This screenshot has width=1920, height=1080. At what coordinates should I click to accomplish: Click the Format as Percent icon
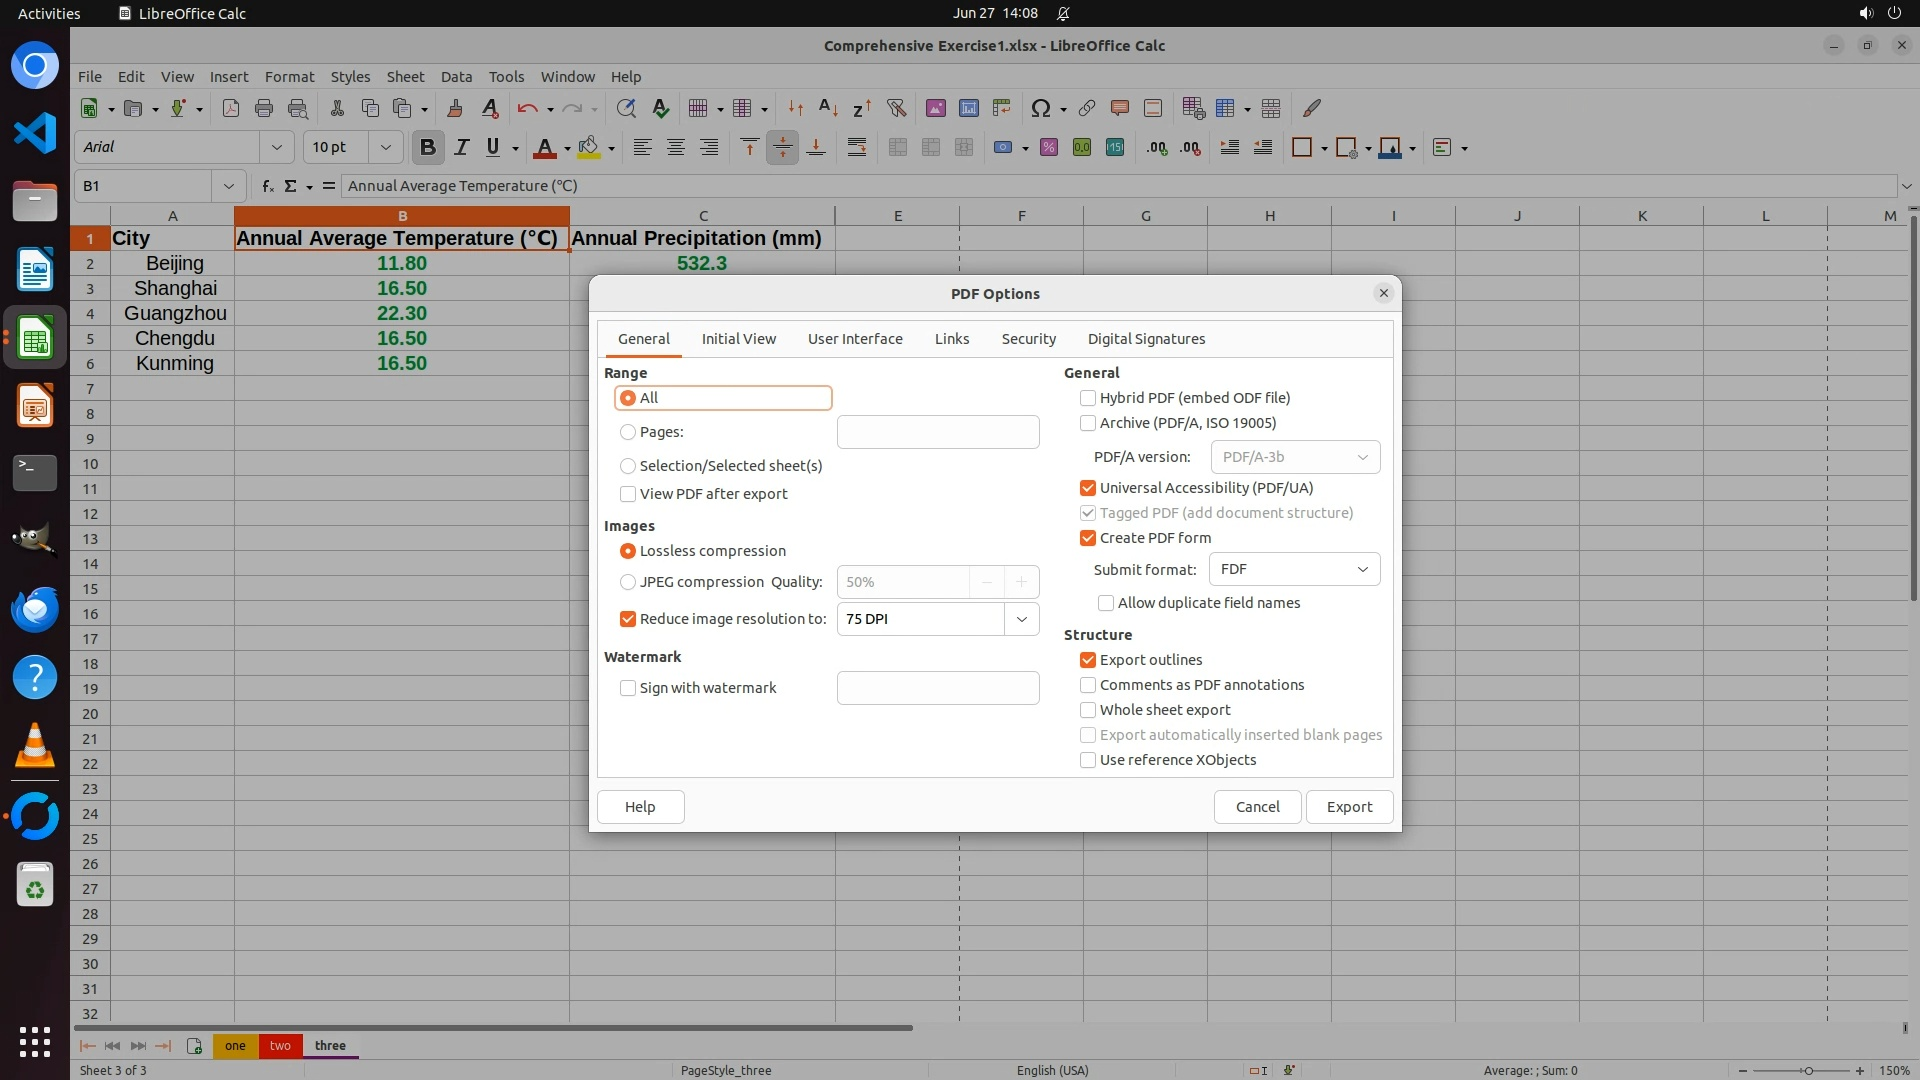1048,147
